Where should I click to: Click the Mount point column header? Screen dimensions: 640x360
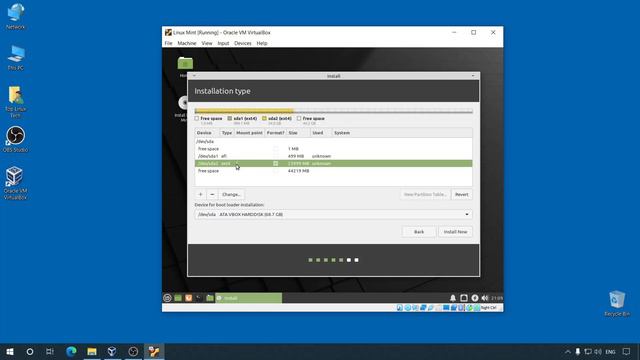[249, 133]
